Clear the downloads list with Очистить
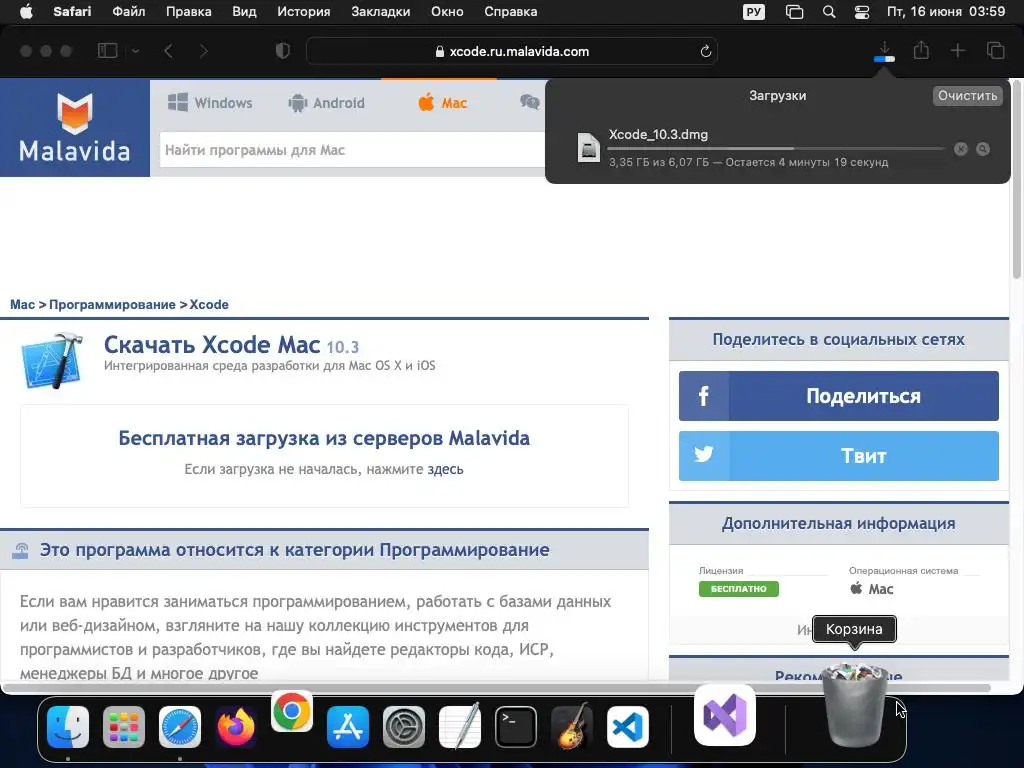This screenshot has width=1024, height=768. coord(967,95)
